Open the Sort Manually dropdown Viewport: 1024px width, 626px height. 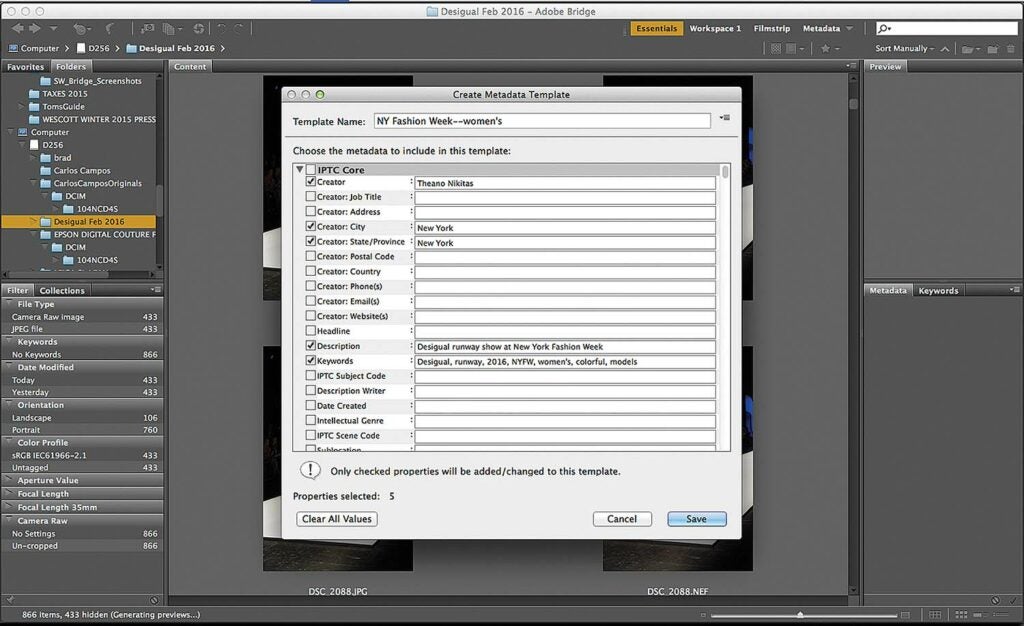(904, 48)
